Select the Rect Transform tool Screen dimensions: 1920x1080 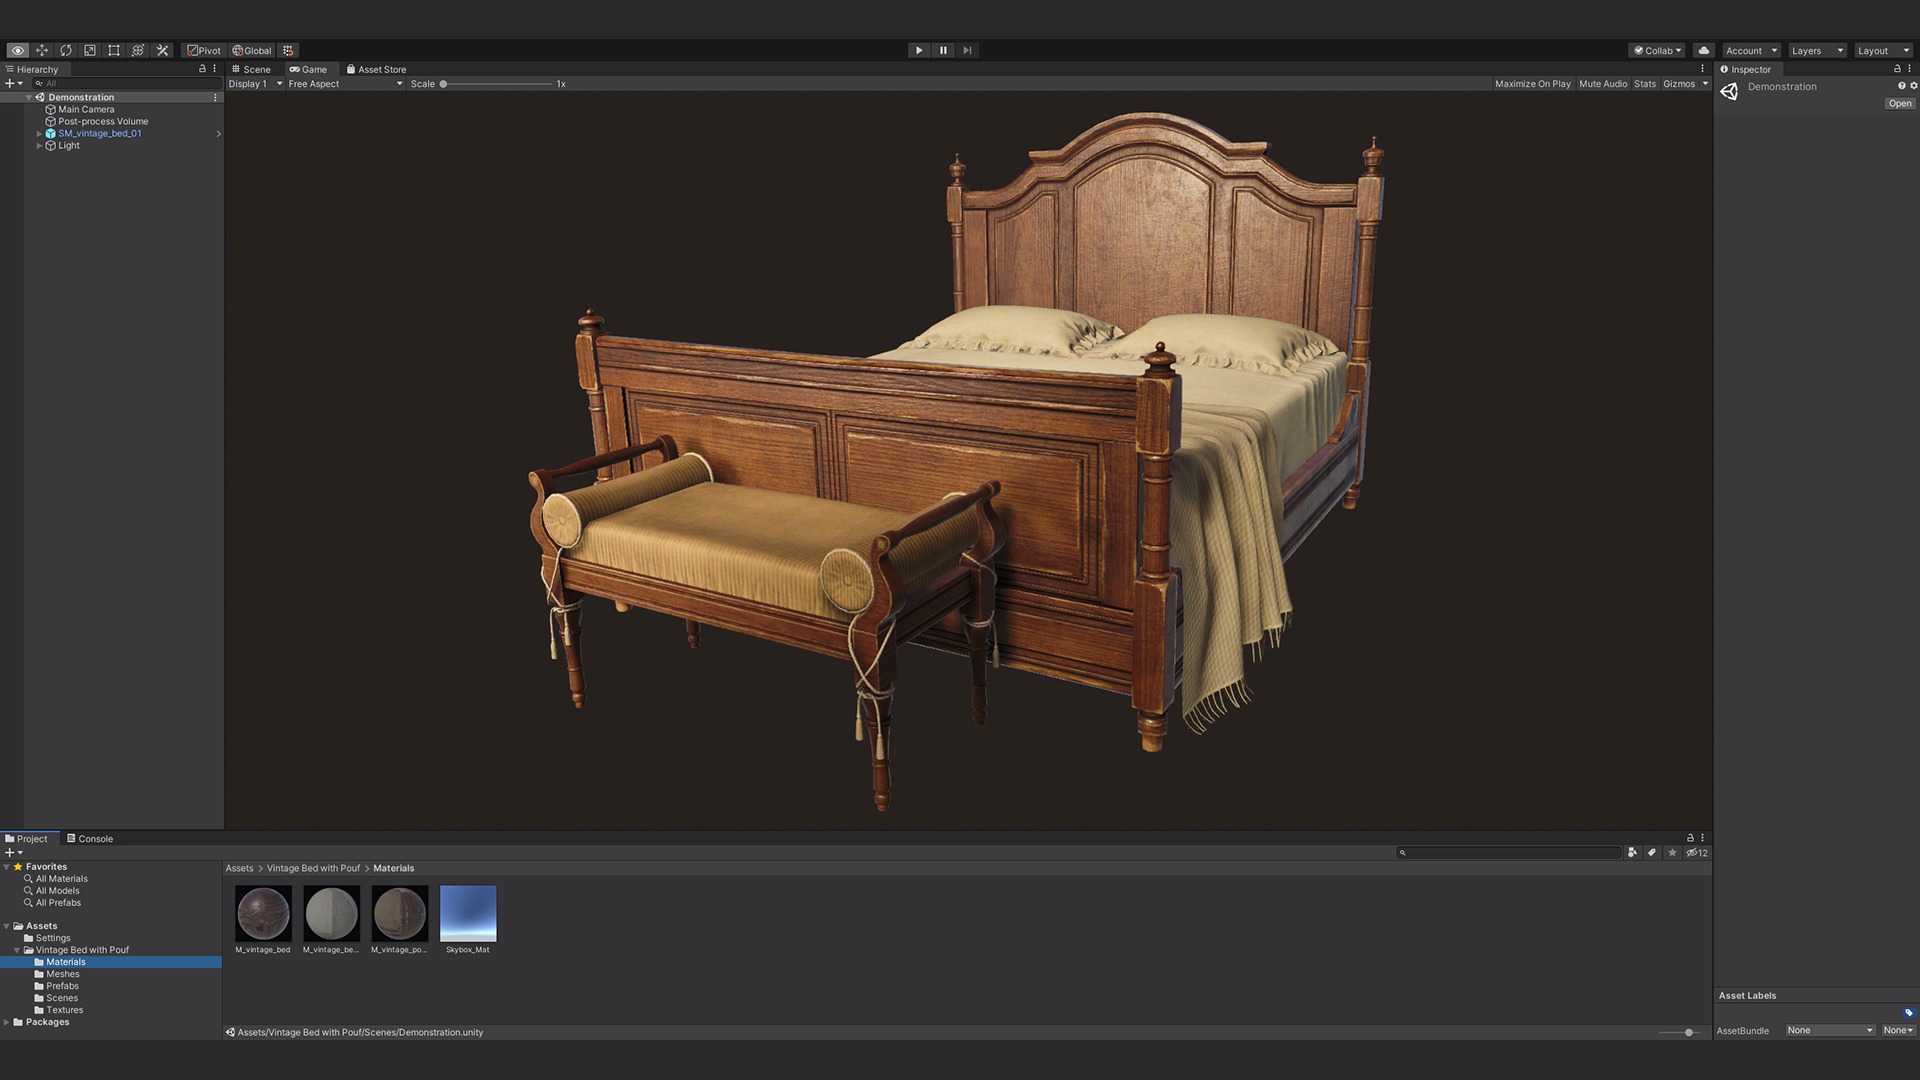(x=114, y=50)
